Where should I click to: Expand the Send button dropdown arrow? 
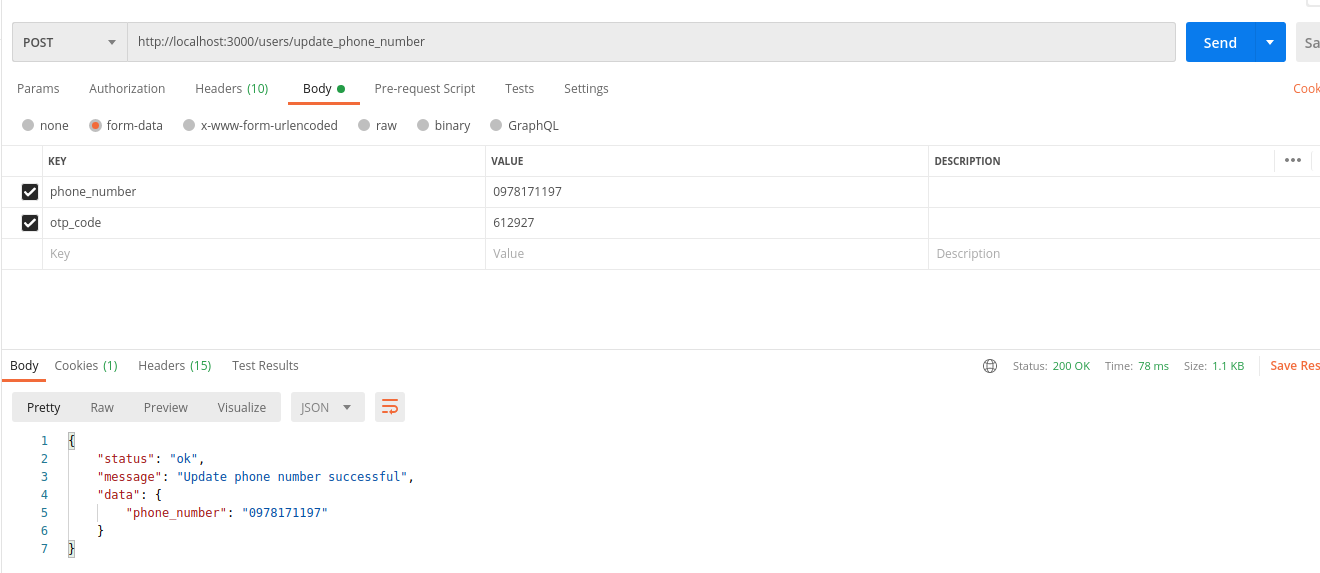(1270, 42)
